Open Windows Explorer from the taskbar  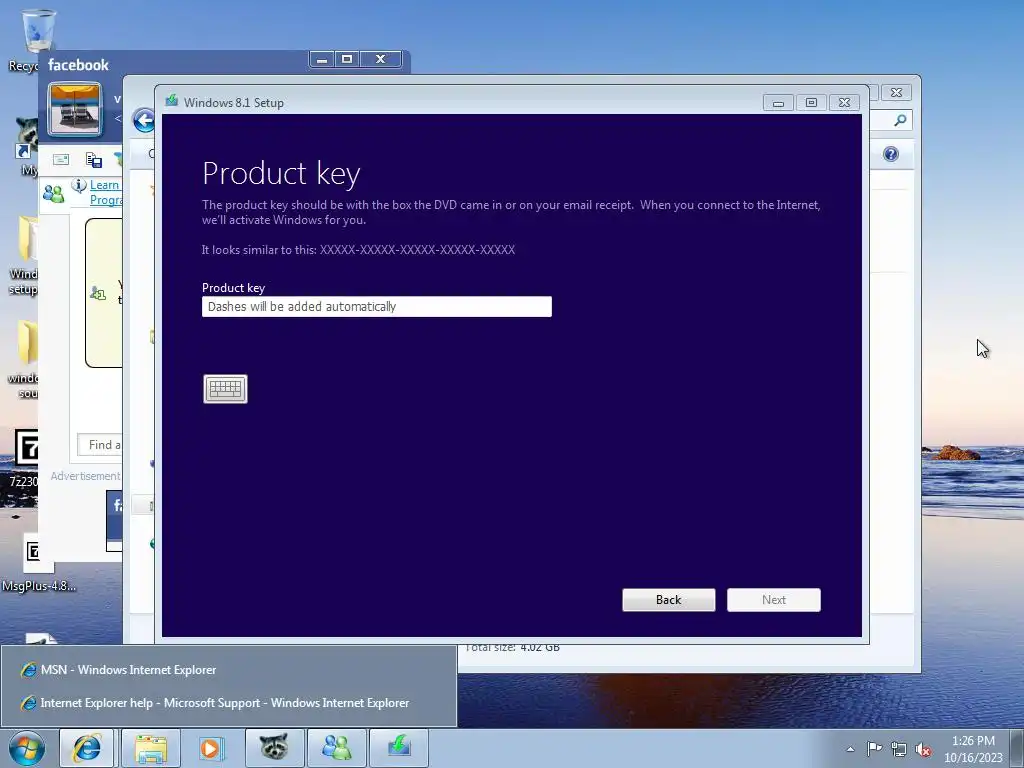151,748
